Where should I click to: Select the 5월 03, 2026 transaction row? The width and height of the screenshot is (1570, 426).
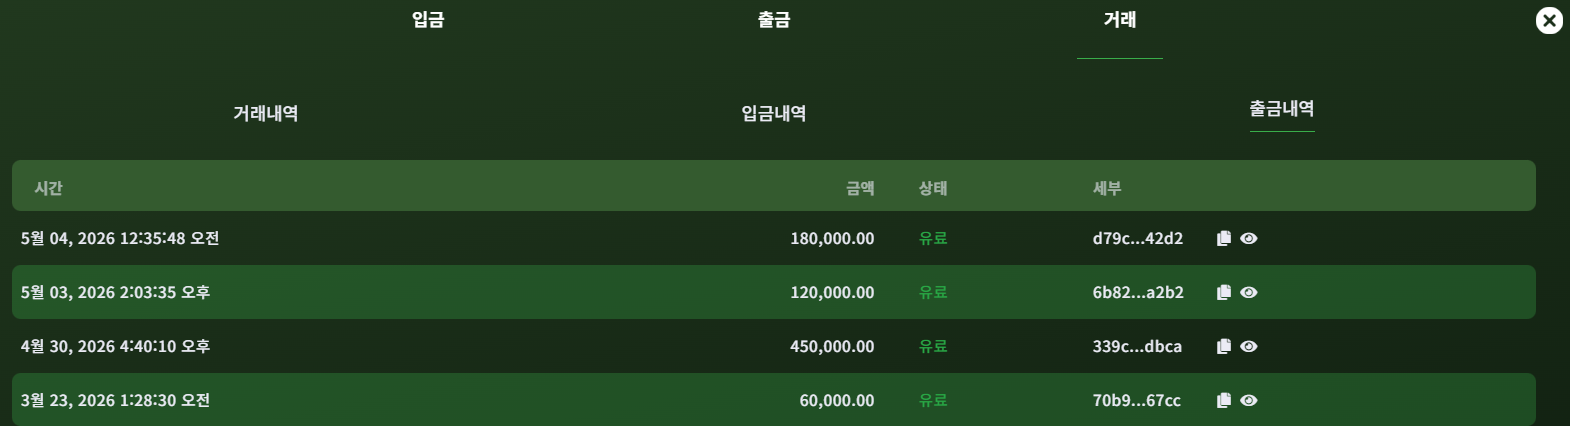(x=774, y=292)
